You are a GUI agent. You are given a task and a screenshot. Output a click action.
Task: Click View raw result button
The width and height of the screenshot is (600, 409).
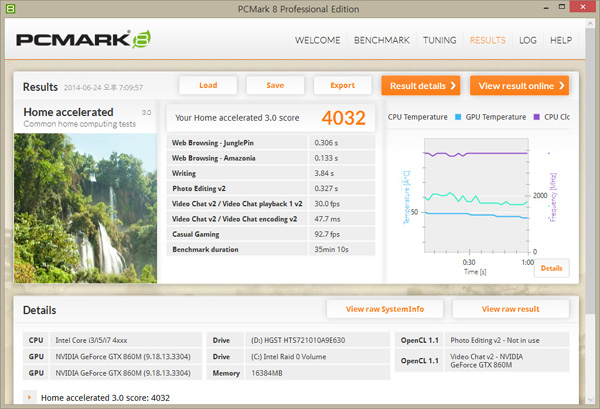click(510, 309)
